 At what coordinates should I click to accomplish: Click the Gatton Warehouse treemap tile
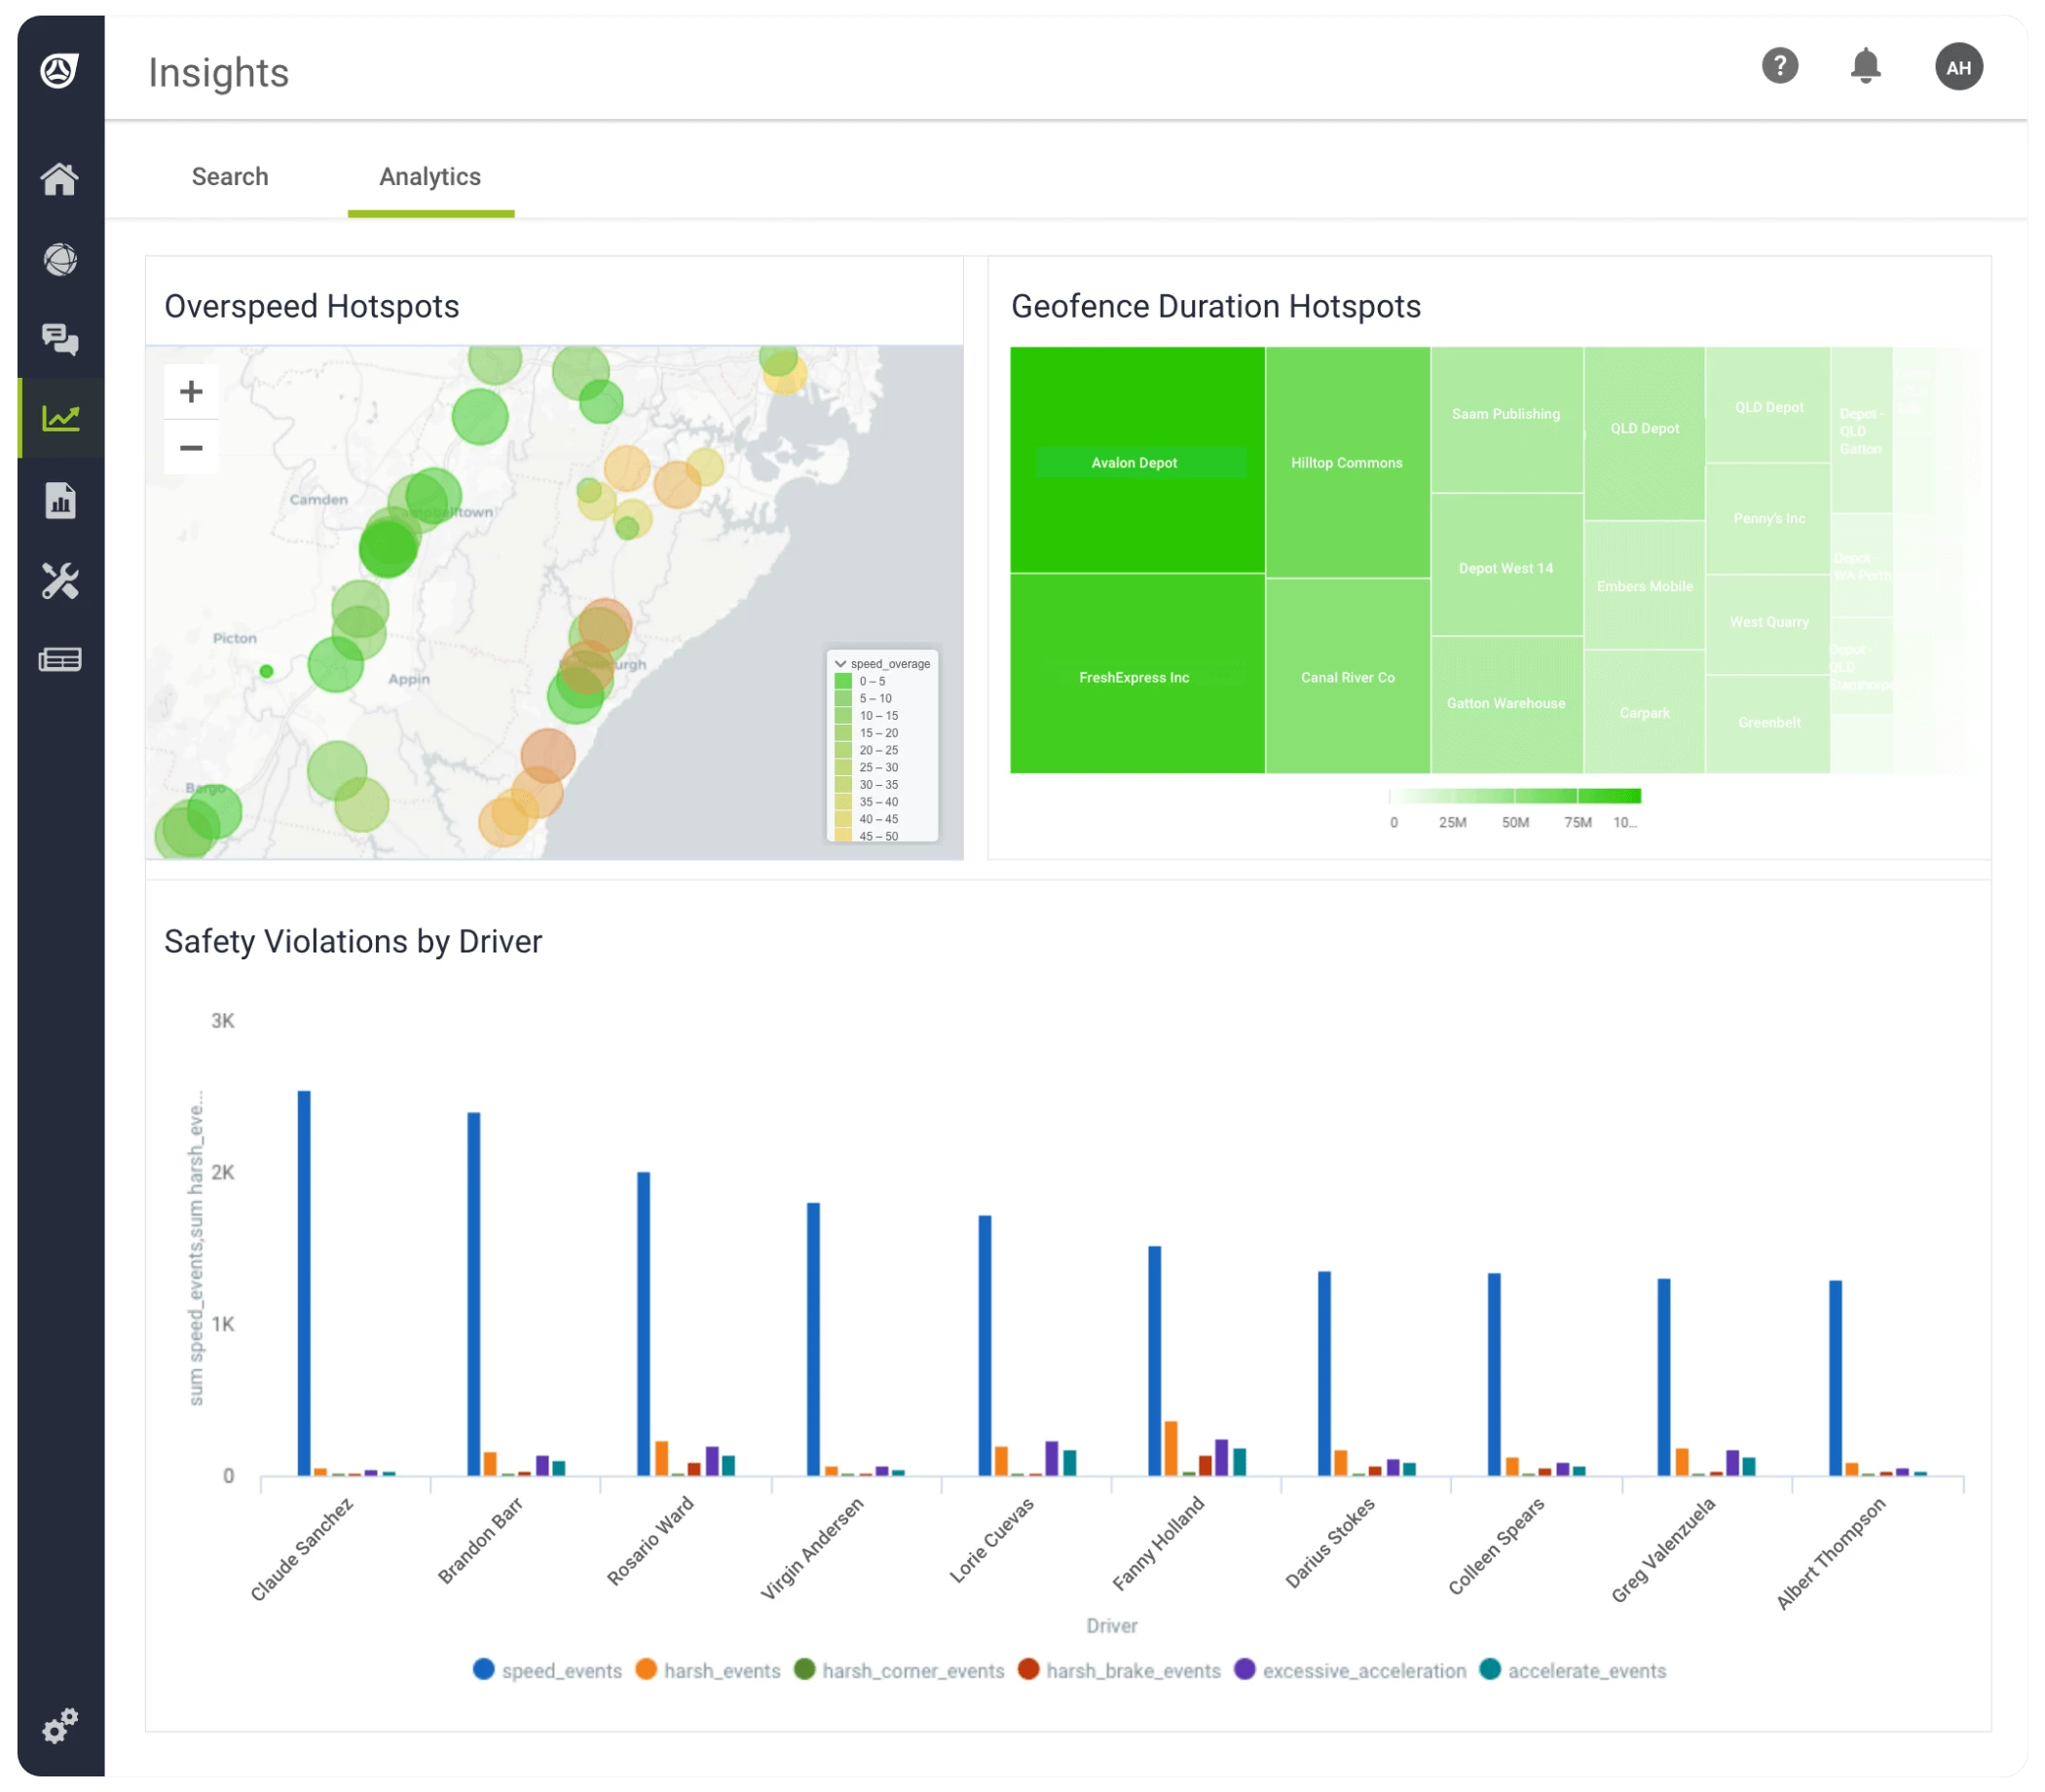coord(1506,704)
